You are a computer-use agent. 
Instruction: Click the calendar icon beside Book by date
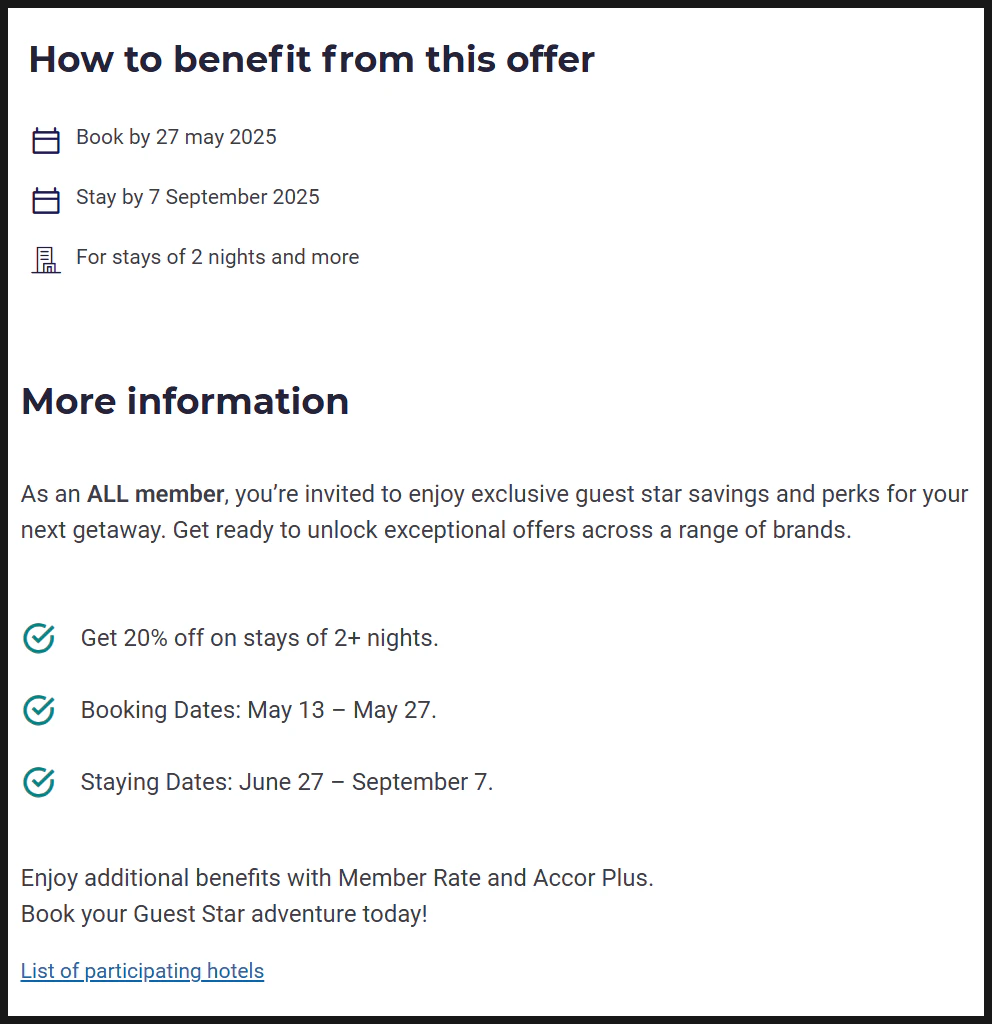coord(46,140)
